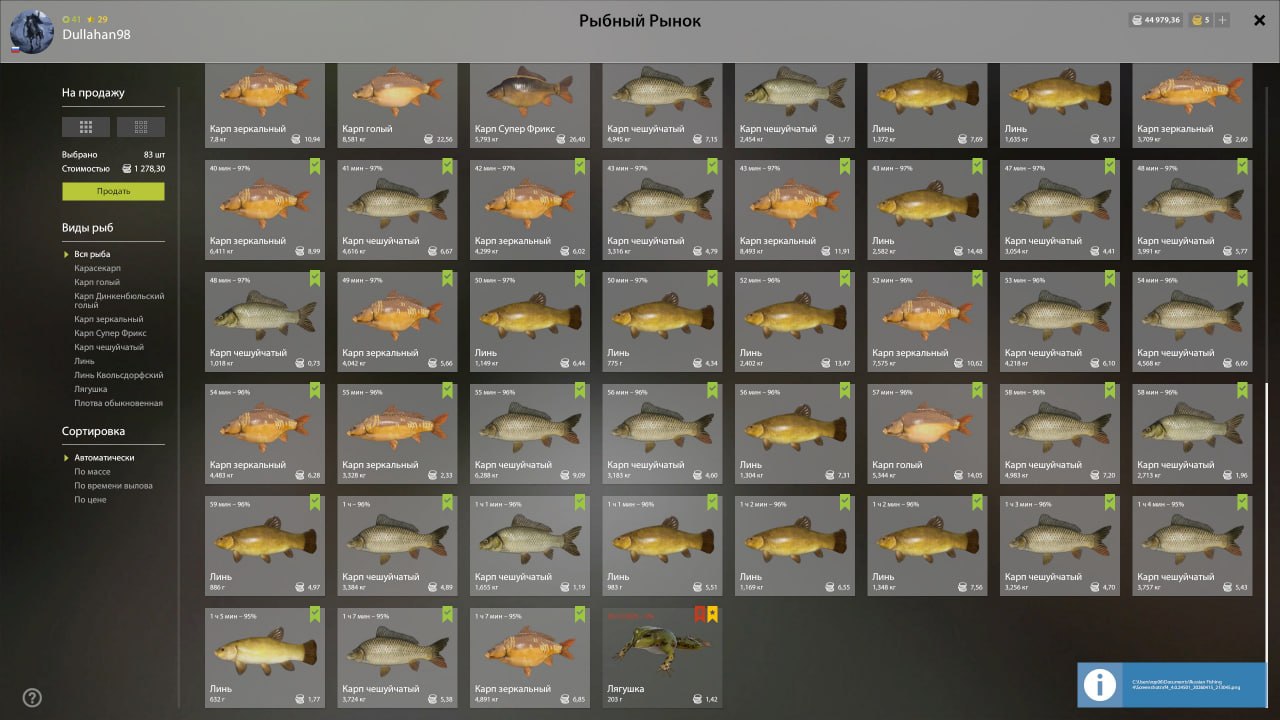Image resolution: width=1280 pixels, height=720 pixels.
Task: Filter fish list by Карп зеркальный
Action: pyautogui.click(x=108, y=319)
